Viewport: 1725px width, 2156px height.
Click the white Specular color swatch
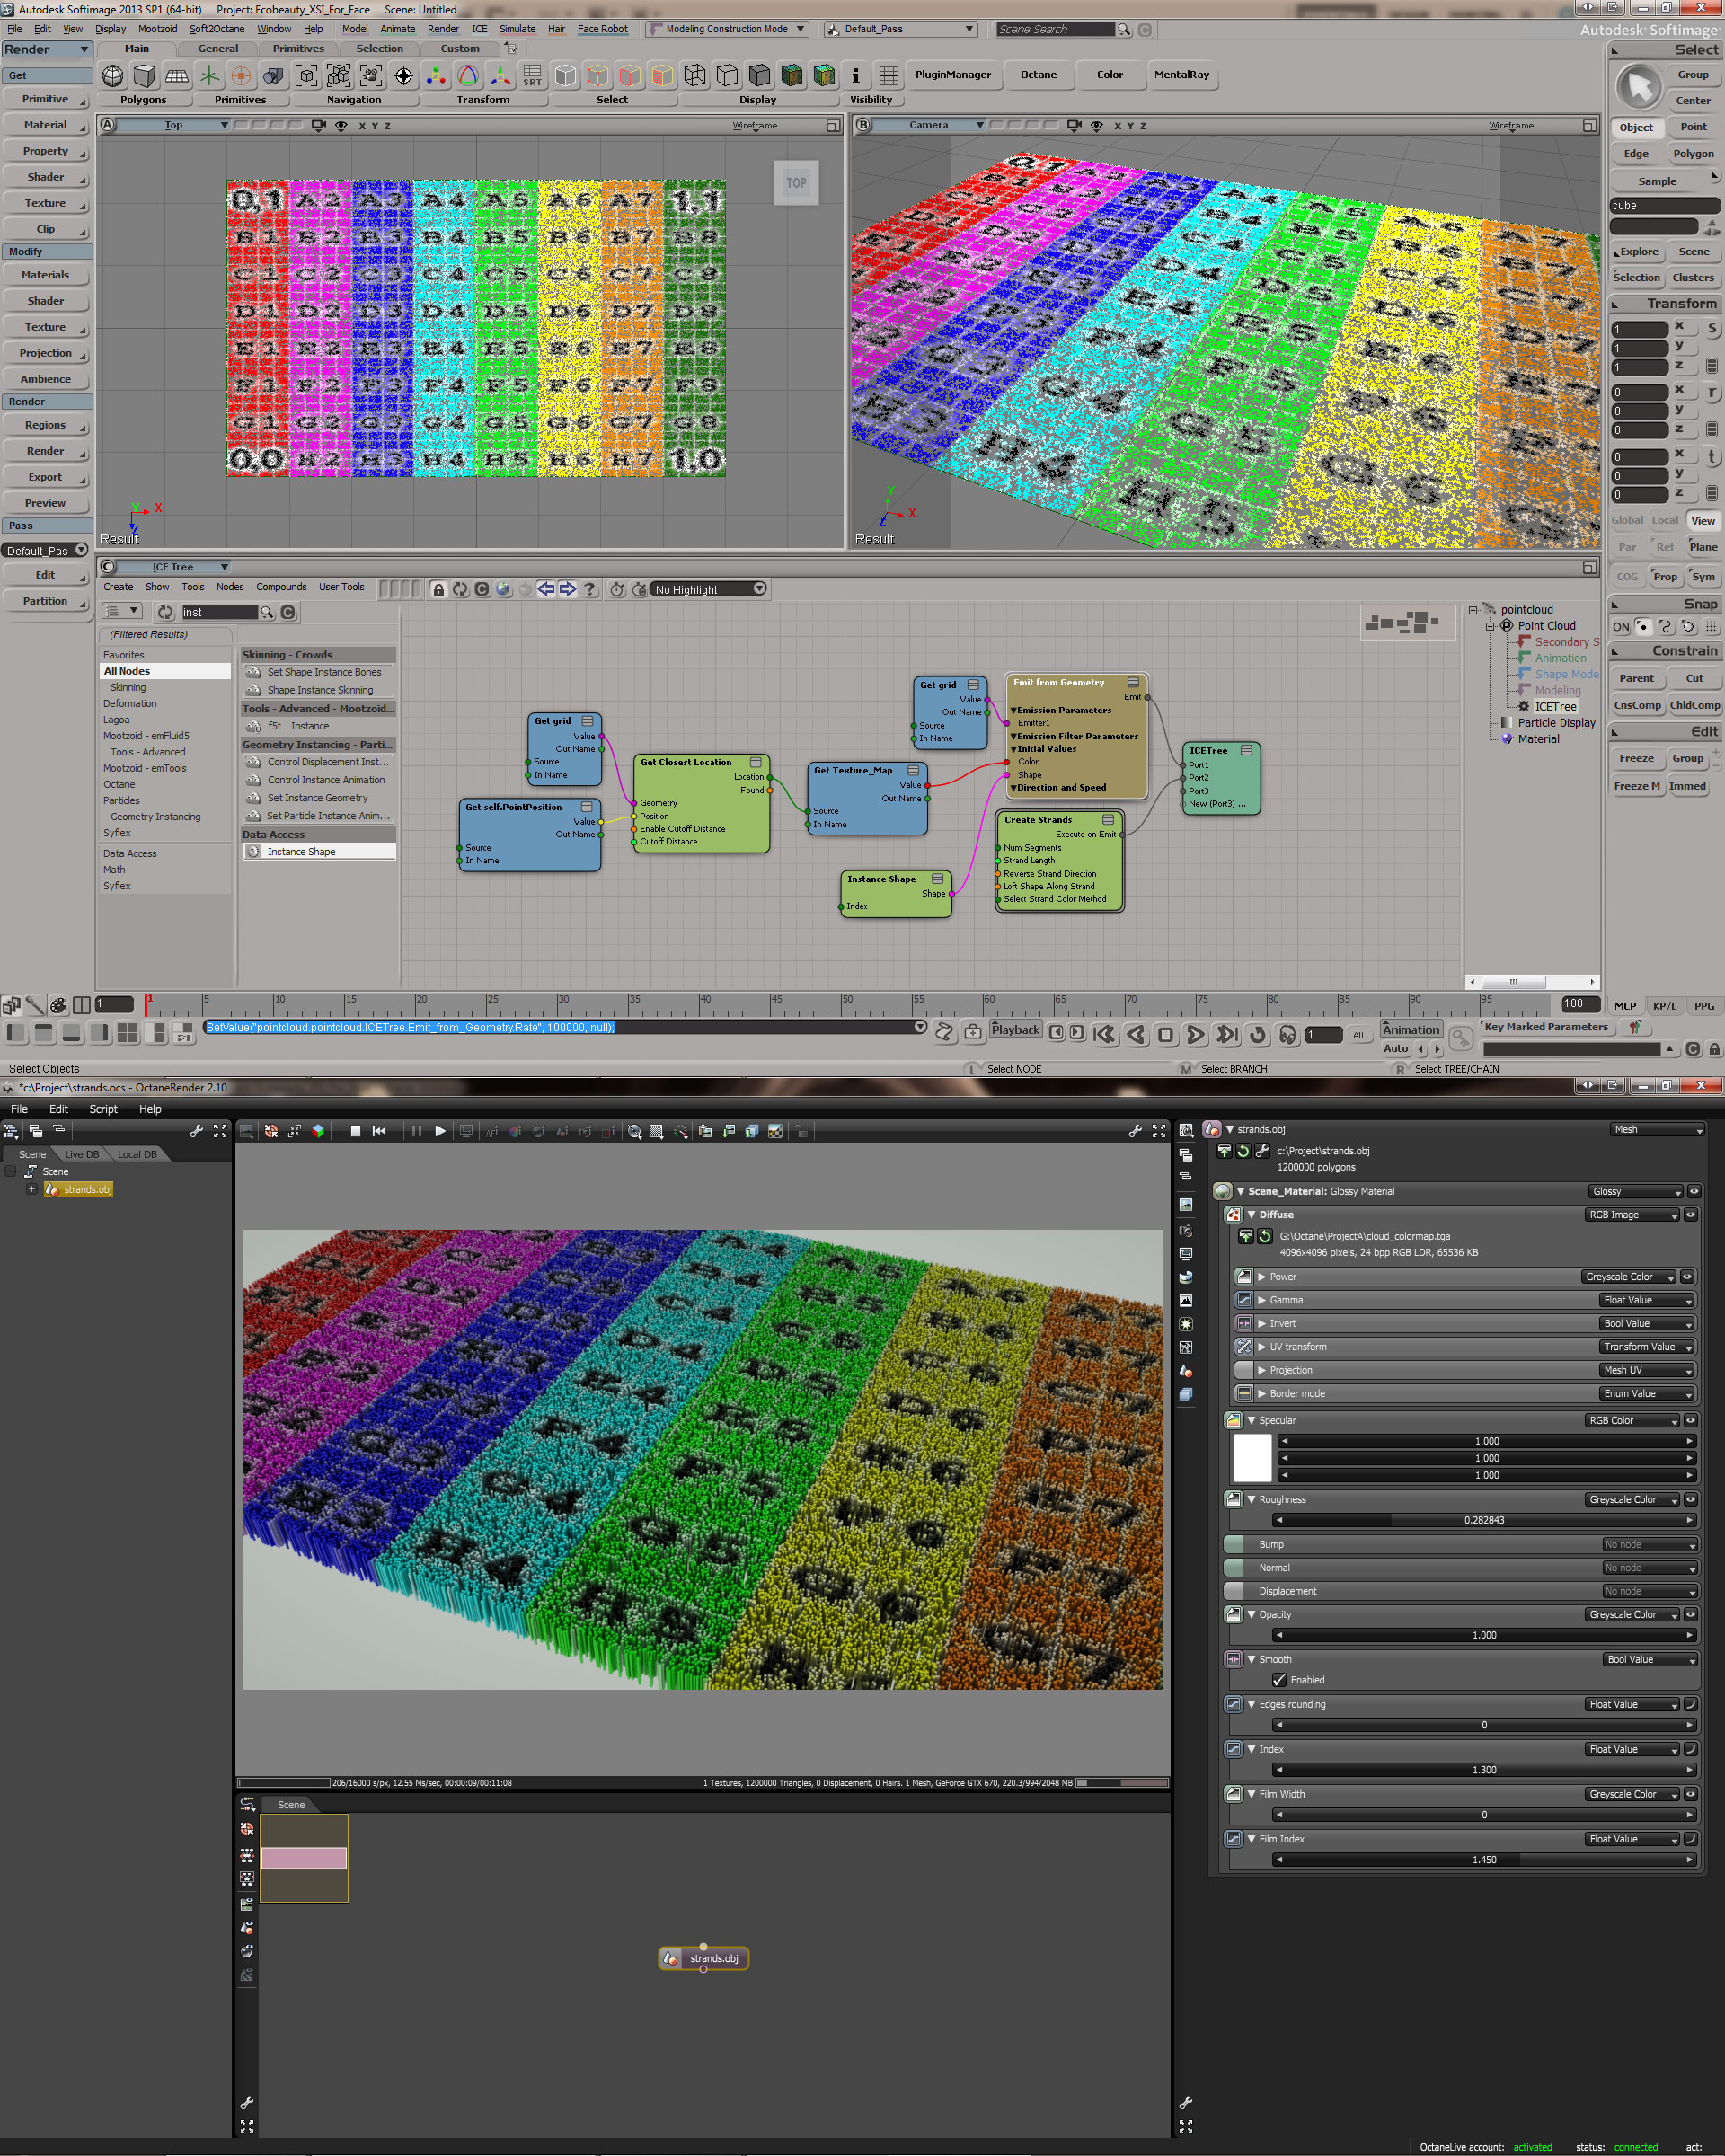click(x=1252, y=1457)
